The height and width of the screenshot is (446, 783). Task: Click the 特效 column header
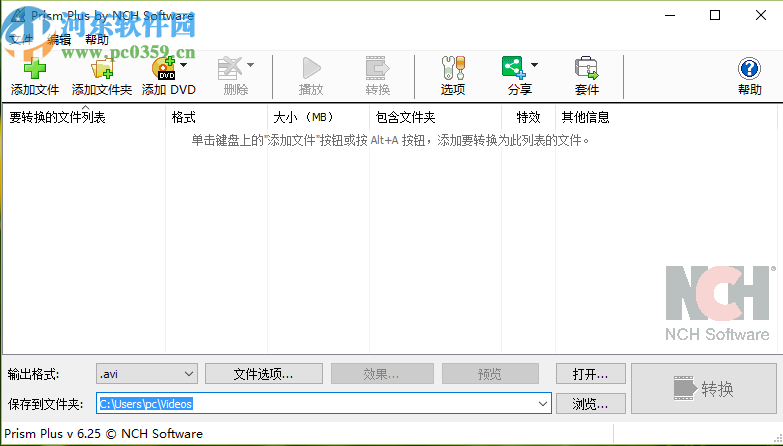(x=528, y=117)
